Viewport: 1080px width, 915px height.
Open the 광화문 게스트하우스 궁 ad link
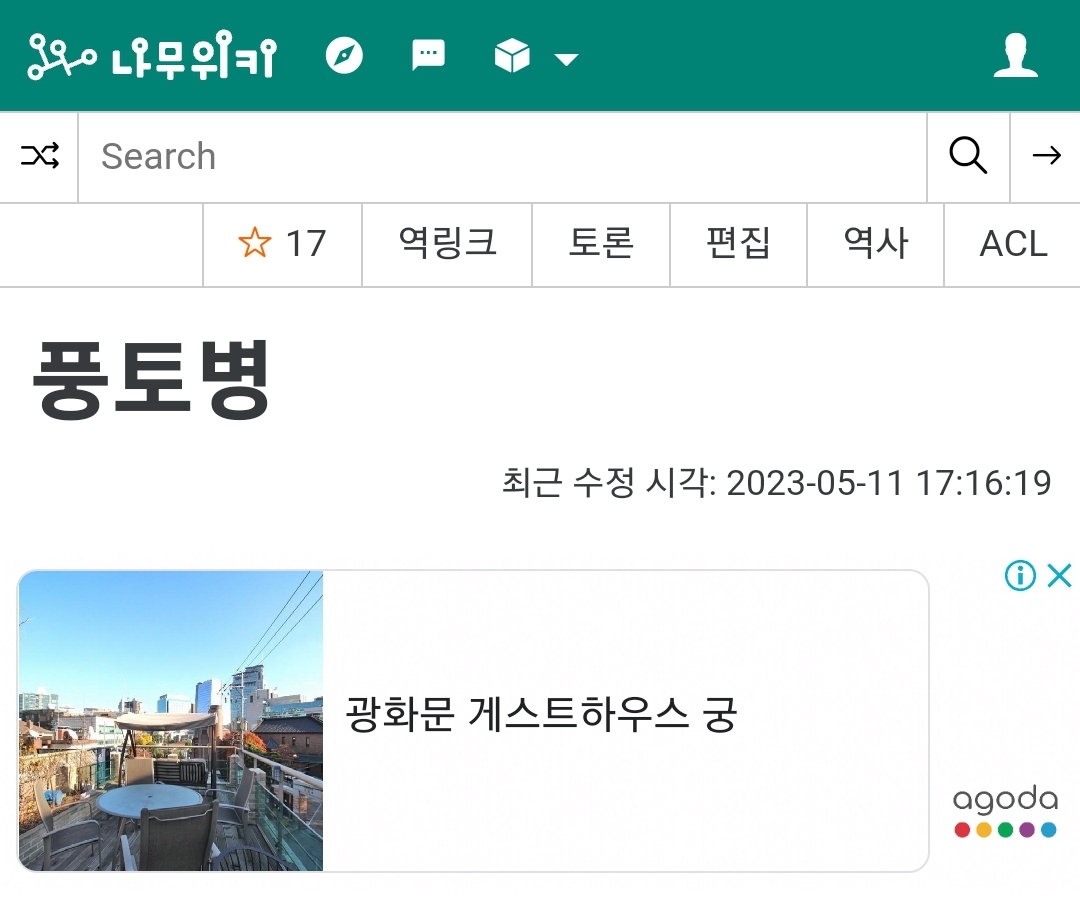coord(541,714)
